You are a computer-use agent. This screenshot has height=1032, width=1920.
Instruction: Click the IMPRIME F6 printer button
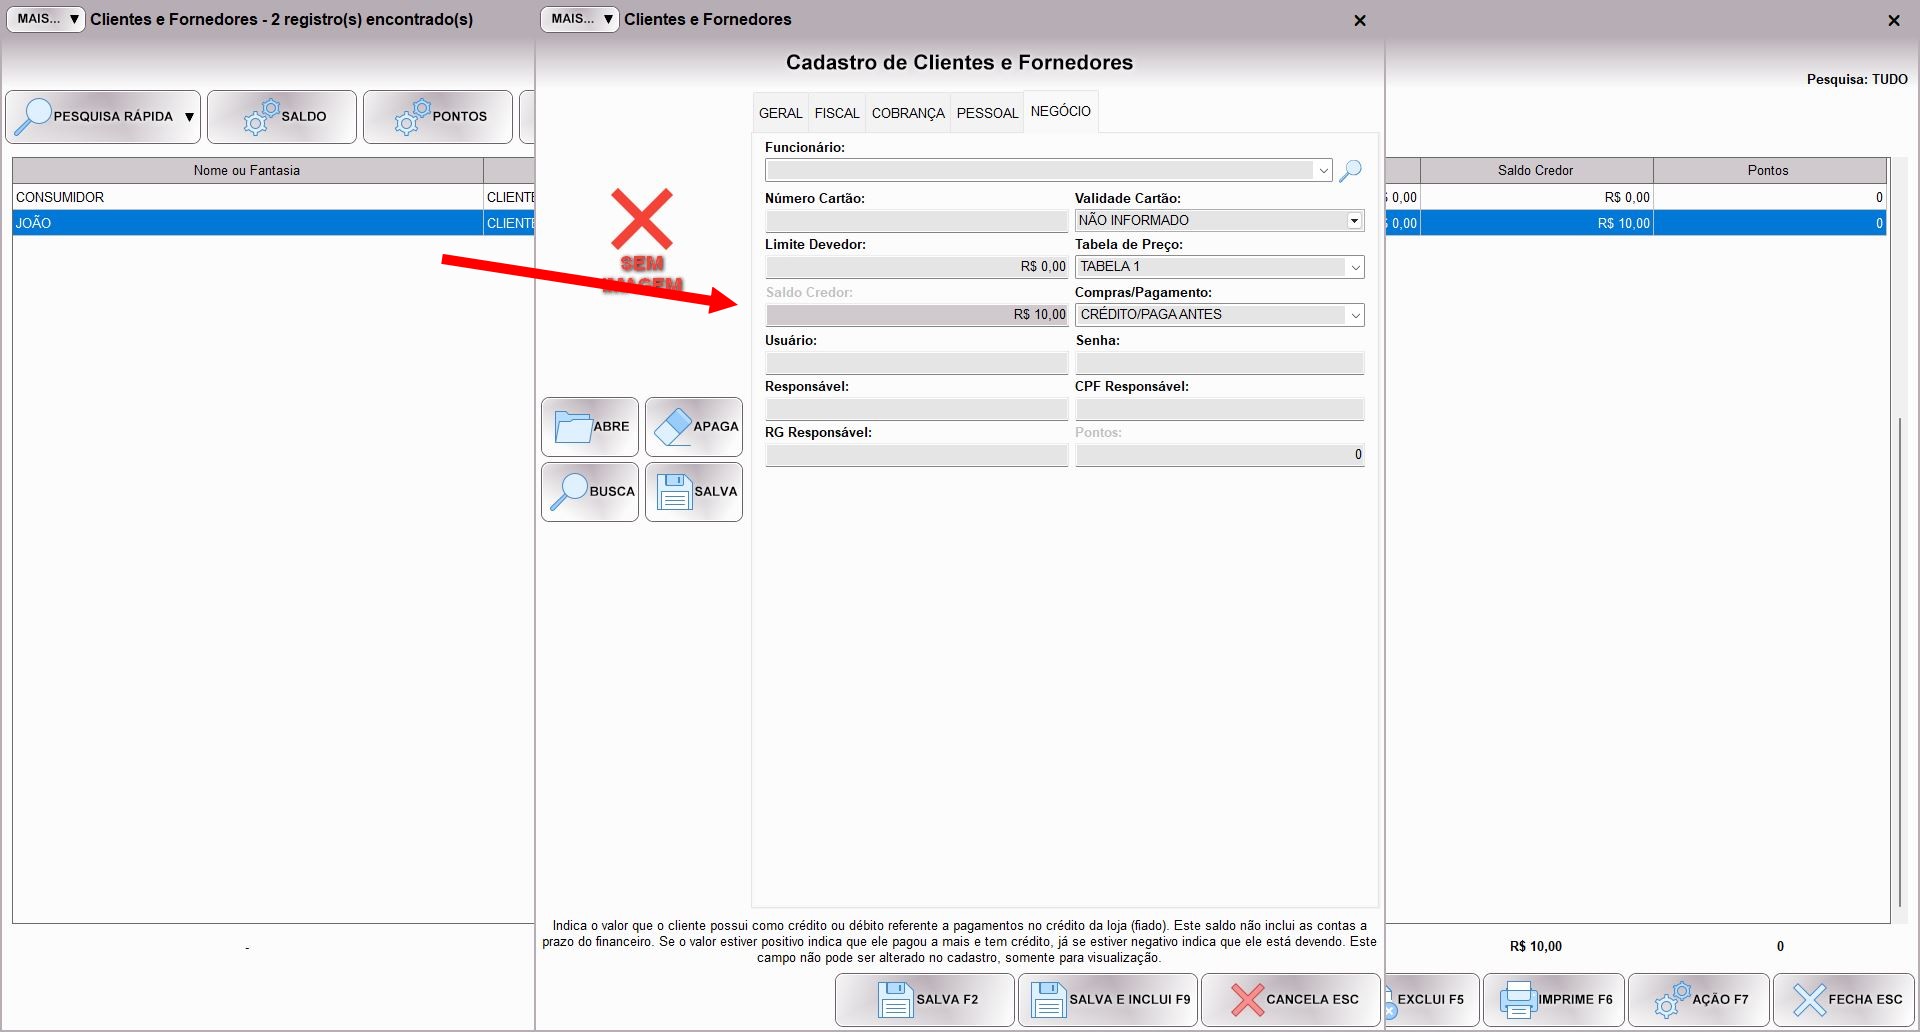pyautogui.click(x=1554, y=999)
